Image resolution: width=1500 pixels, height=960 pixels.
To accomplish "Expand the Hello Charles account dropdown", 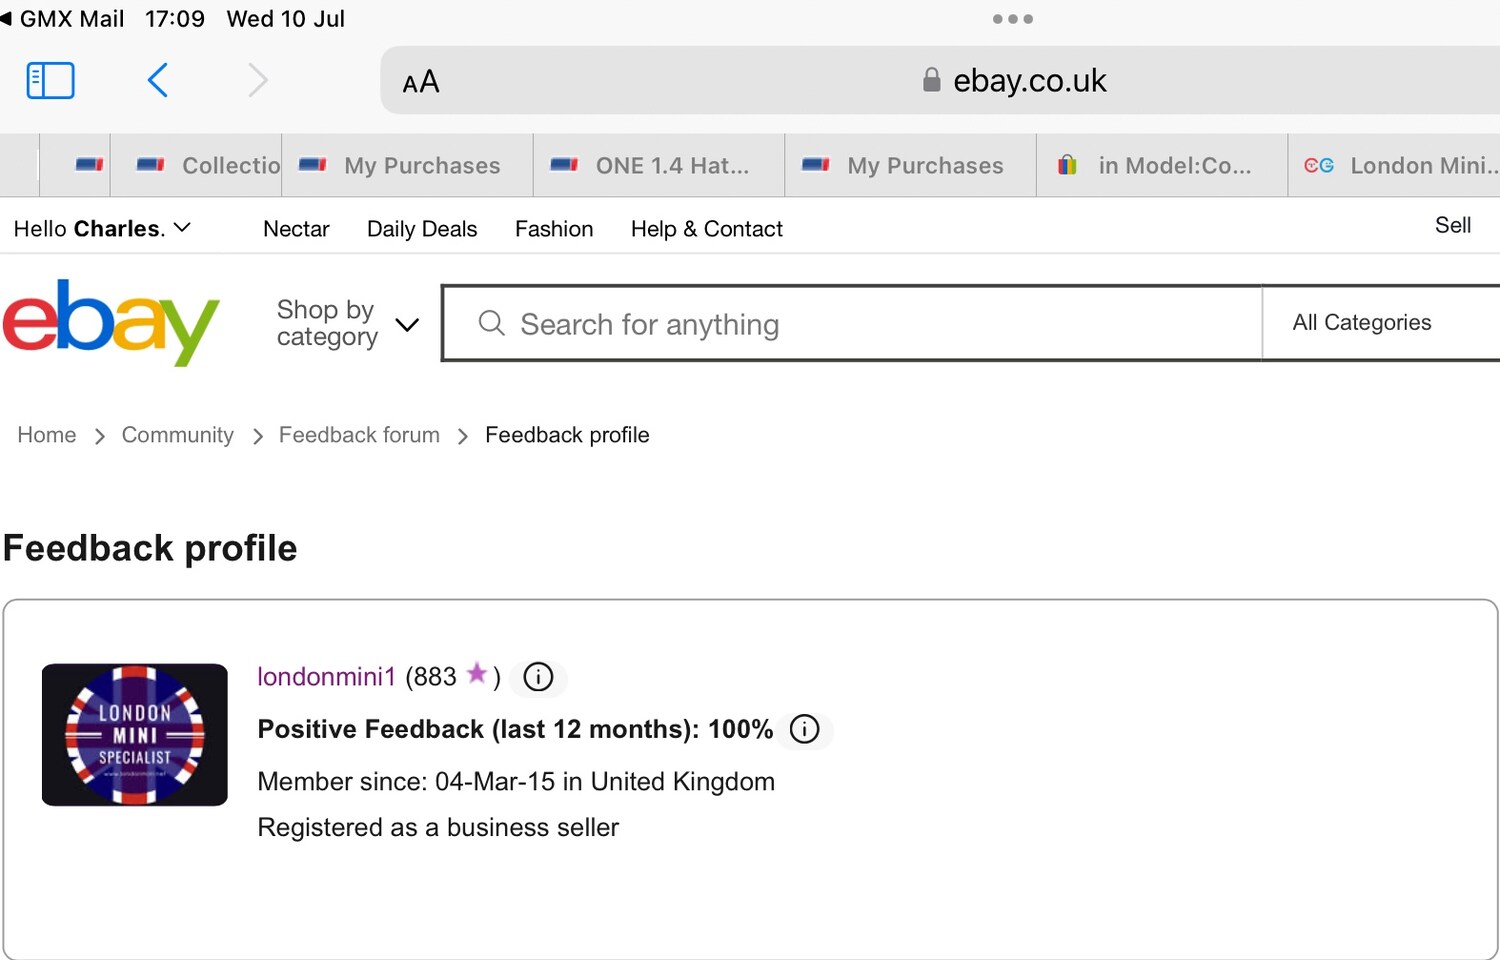I will tap(101, 228).
